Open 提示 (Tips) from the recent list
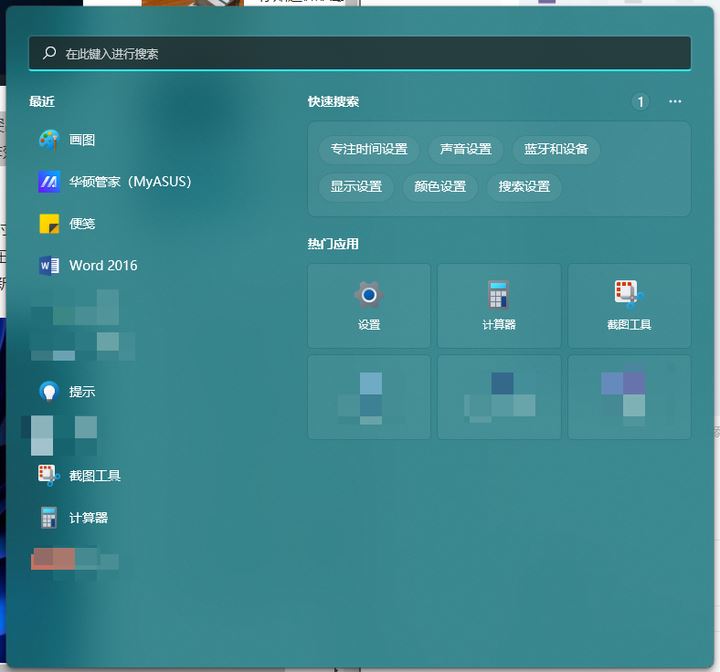Image resolution: width=720 pixels, height=672 pixels. click(82, 392)
